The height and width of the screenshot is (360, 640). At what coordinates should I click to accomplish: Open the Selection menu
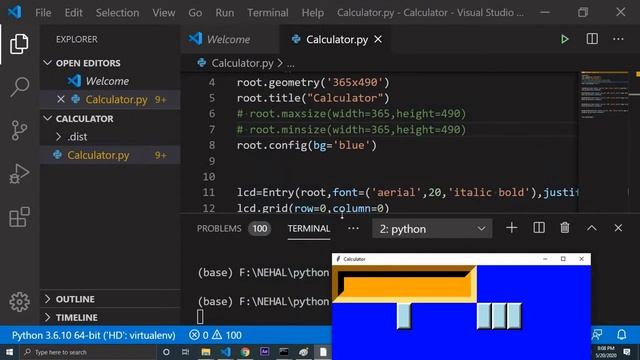pos(117,13)
